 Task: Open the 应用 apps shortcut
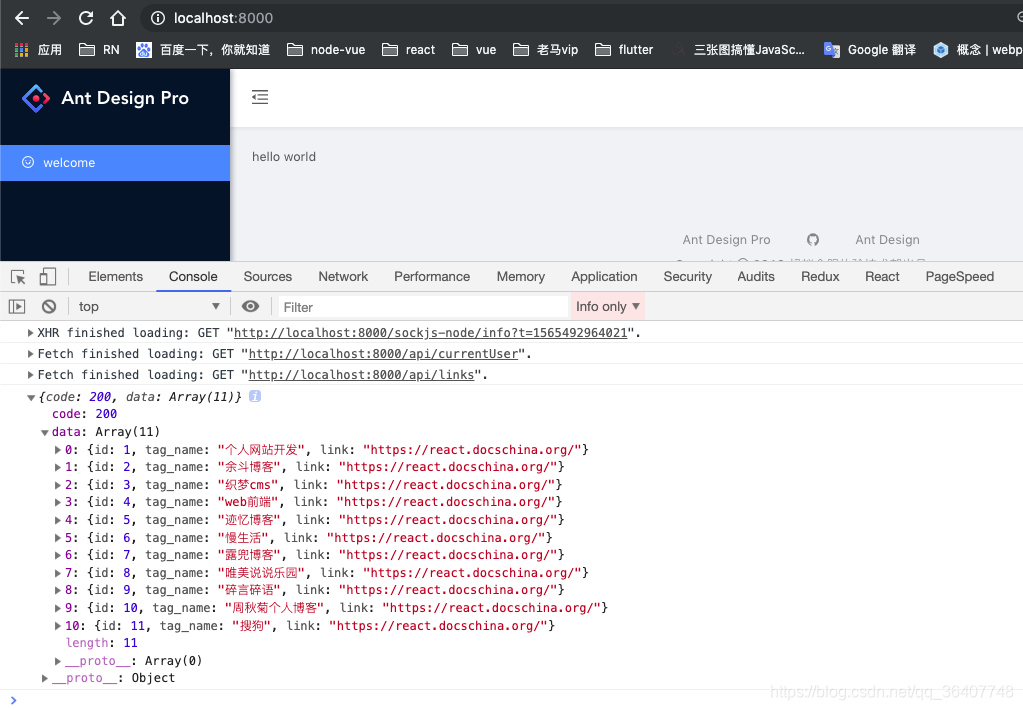tap(38, 50)
